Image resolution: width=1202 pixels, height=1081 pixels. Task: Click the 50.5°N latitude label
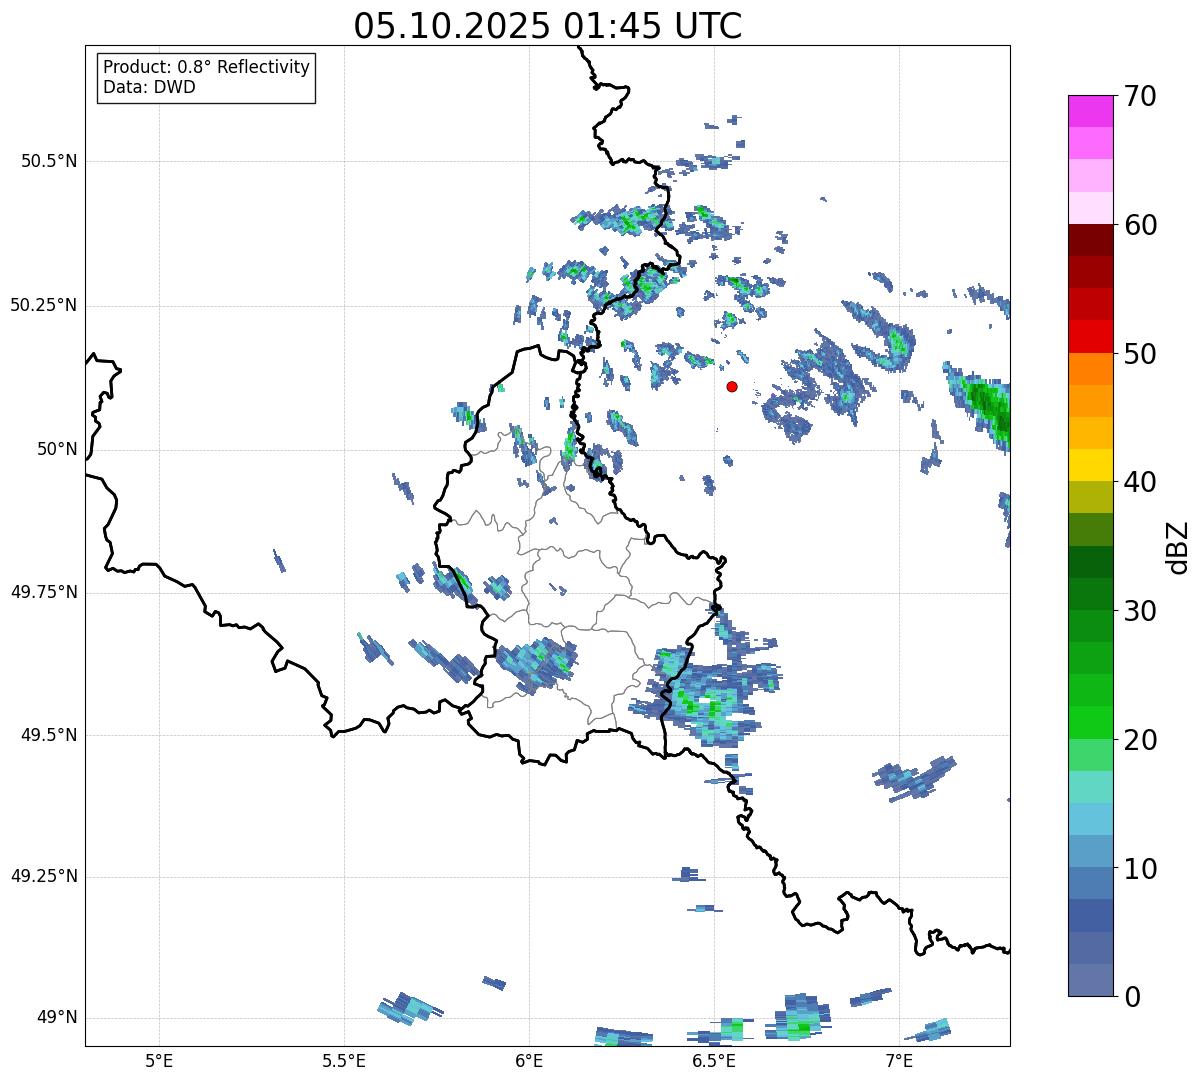pyautogui.click(x=50, y=161)
